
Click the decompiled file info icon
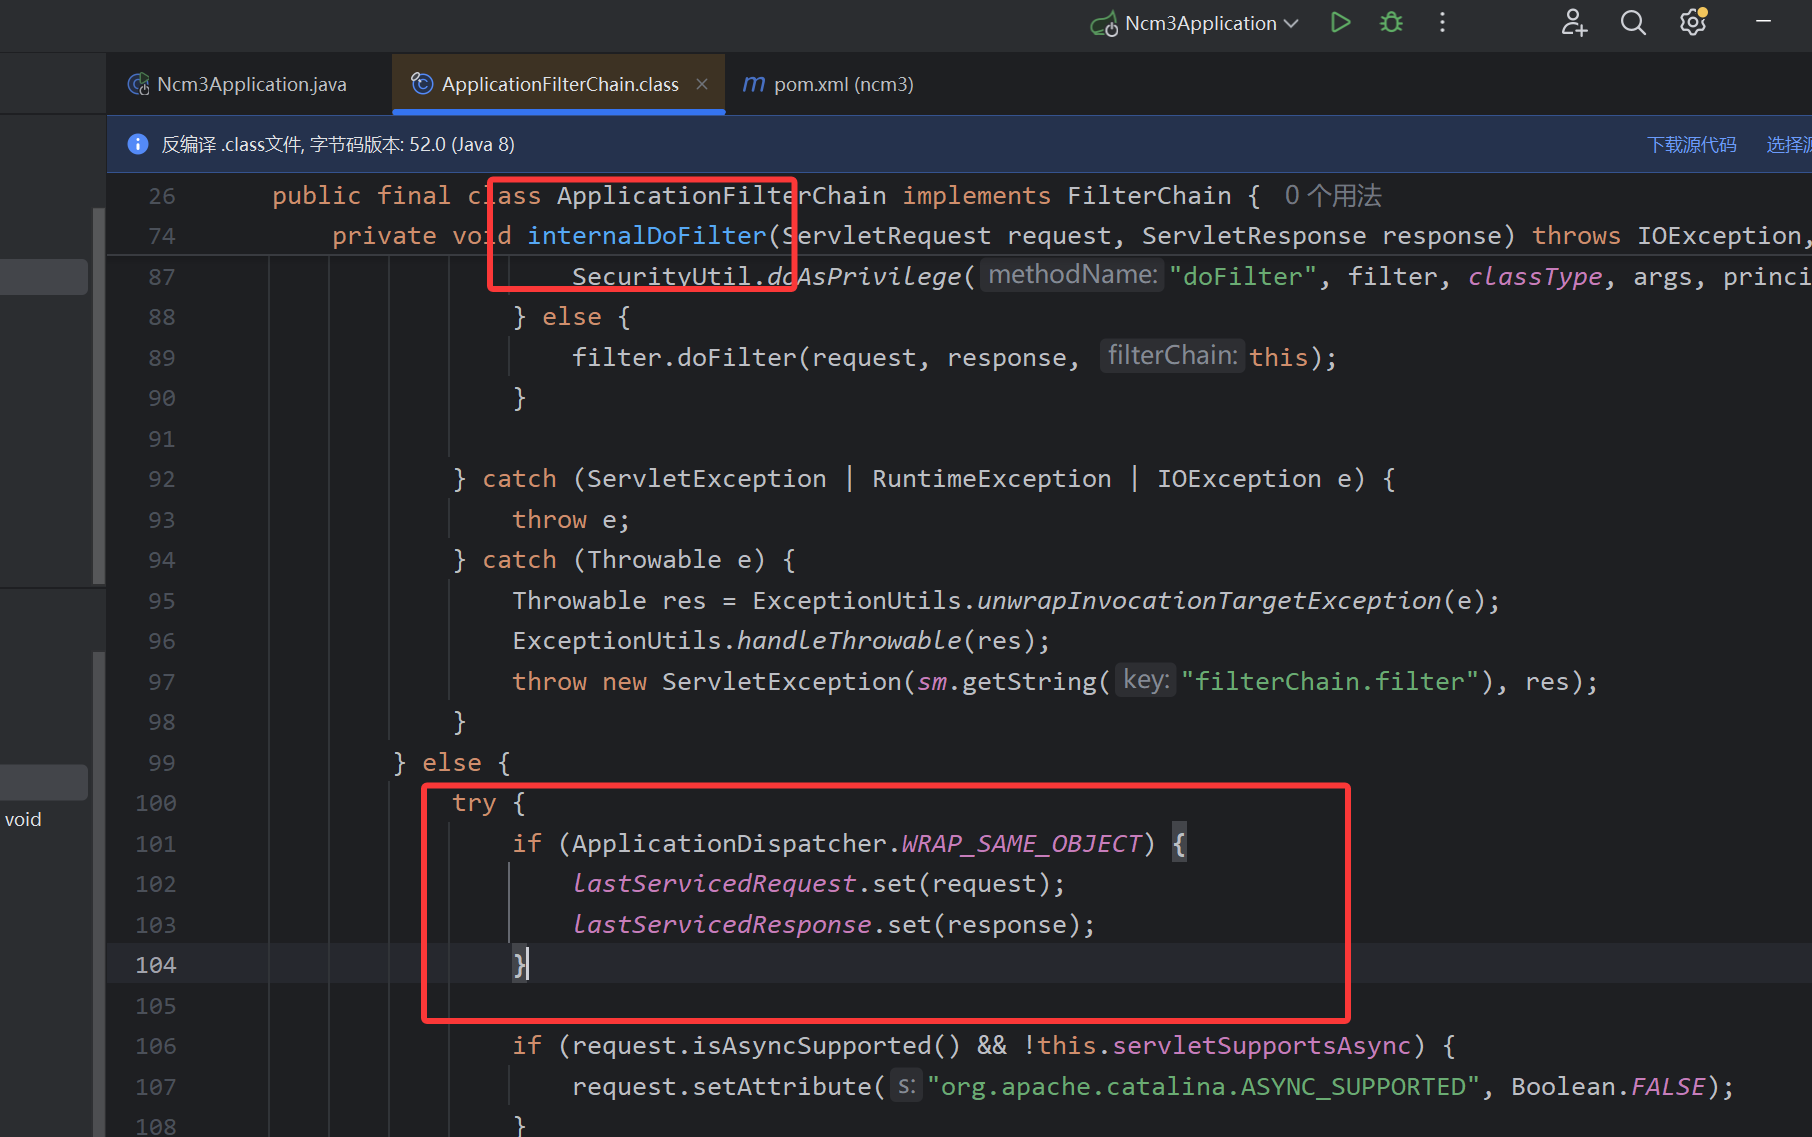point(138,145)
